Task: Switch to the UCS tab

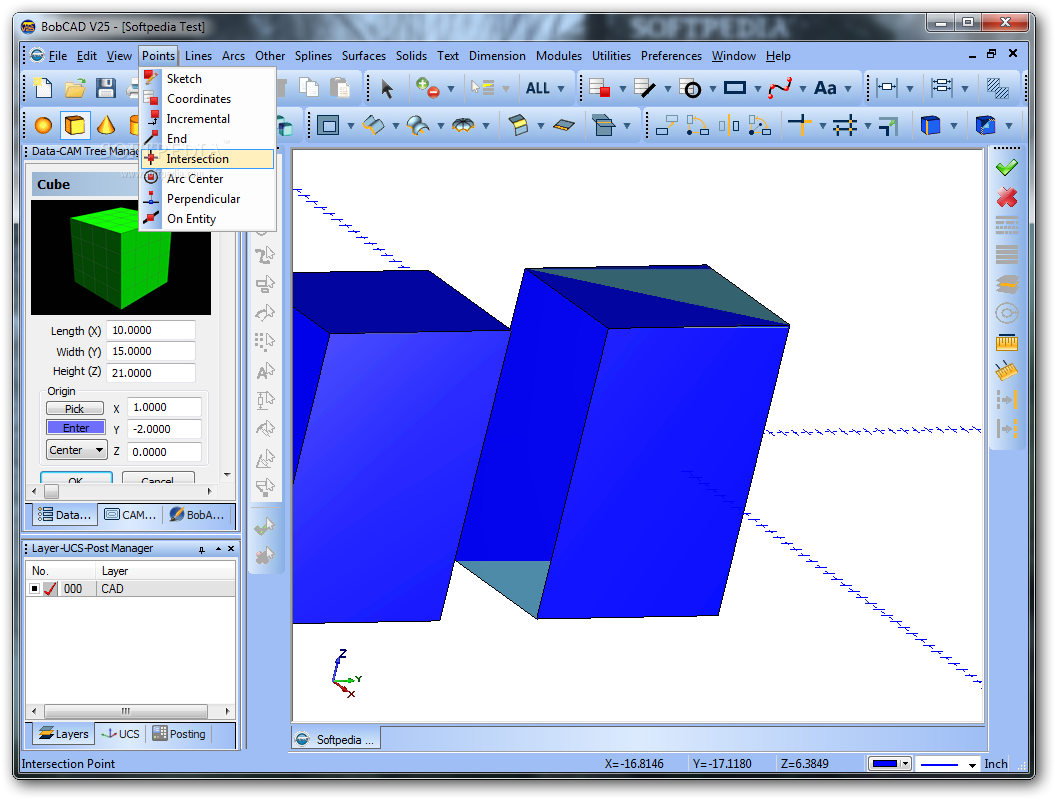Action: pyautogui.click(x=121, y=734)
